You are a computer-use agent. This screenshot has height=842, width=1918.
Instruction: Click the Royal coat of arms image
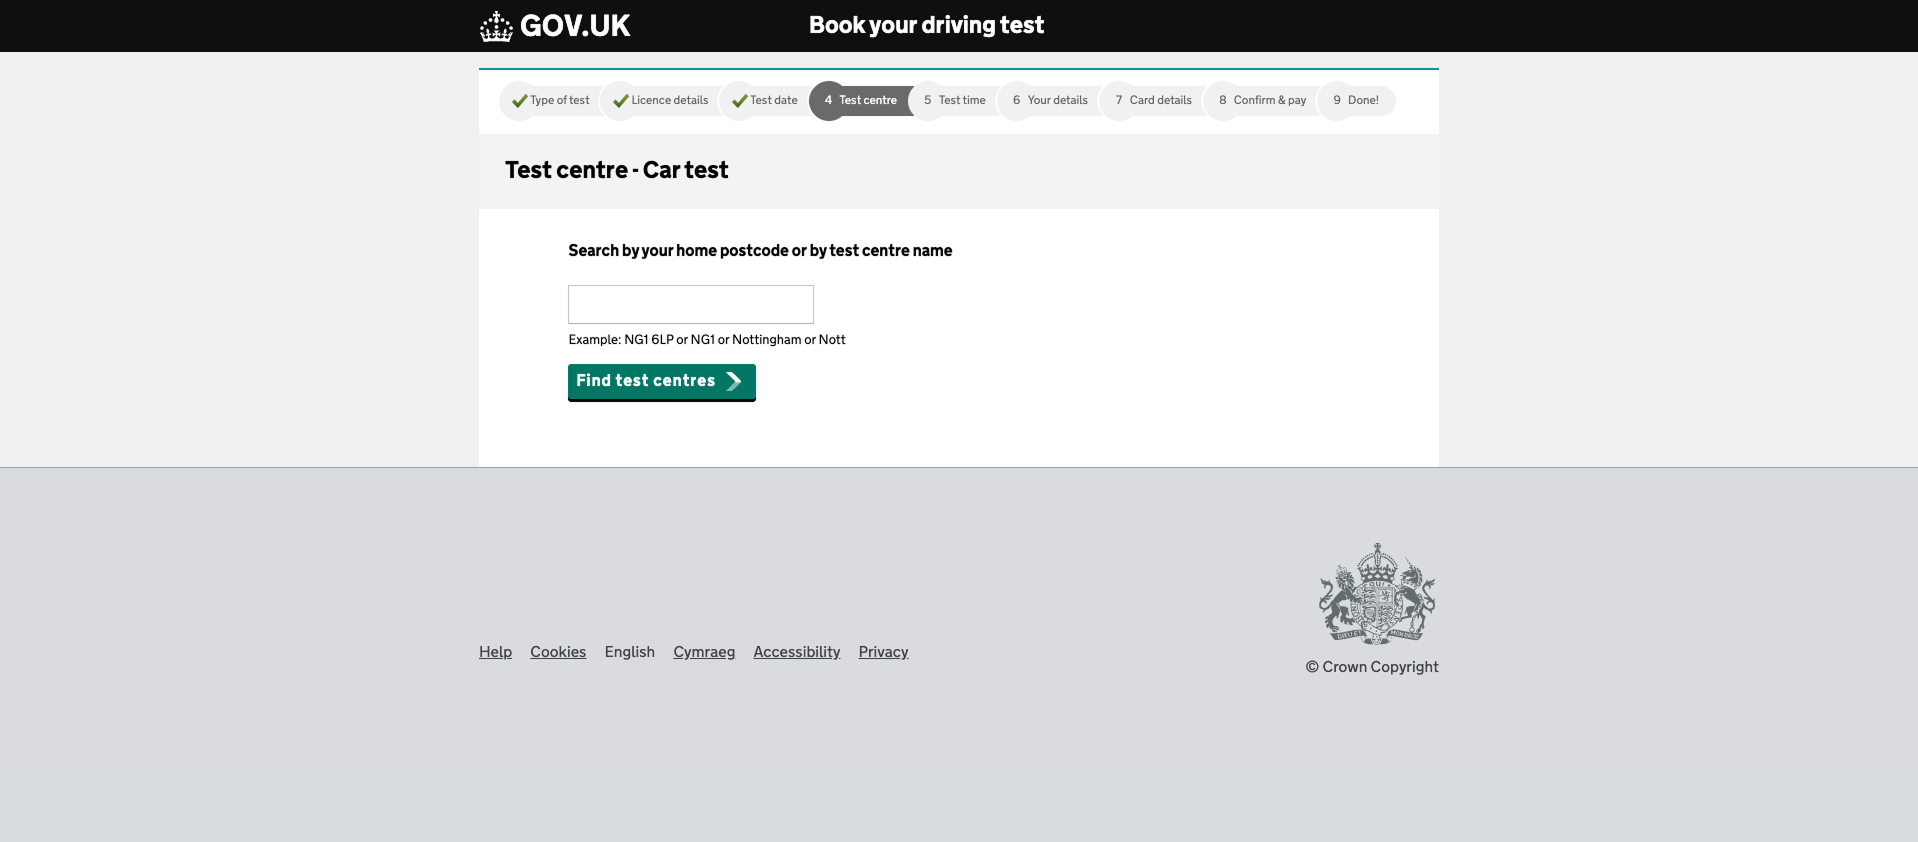[x=1376, y=593]
